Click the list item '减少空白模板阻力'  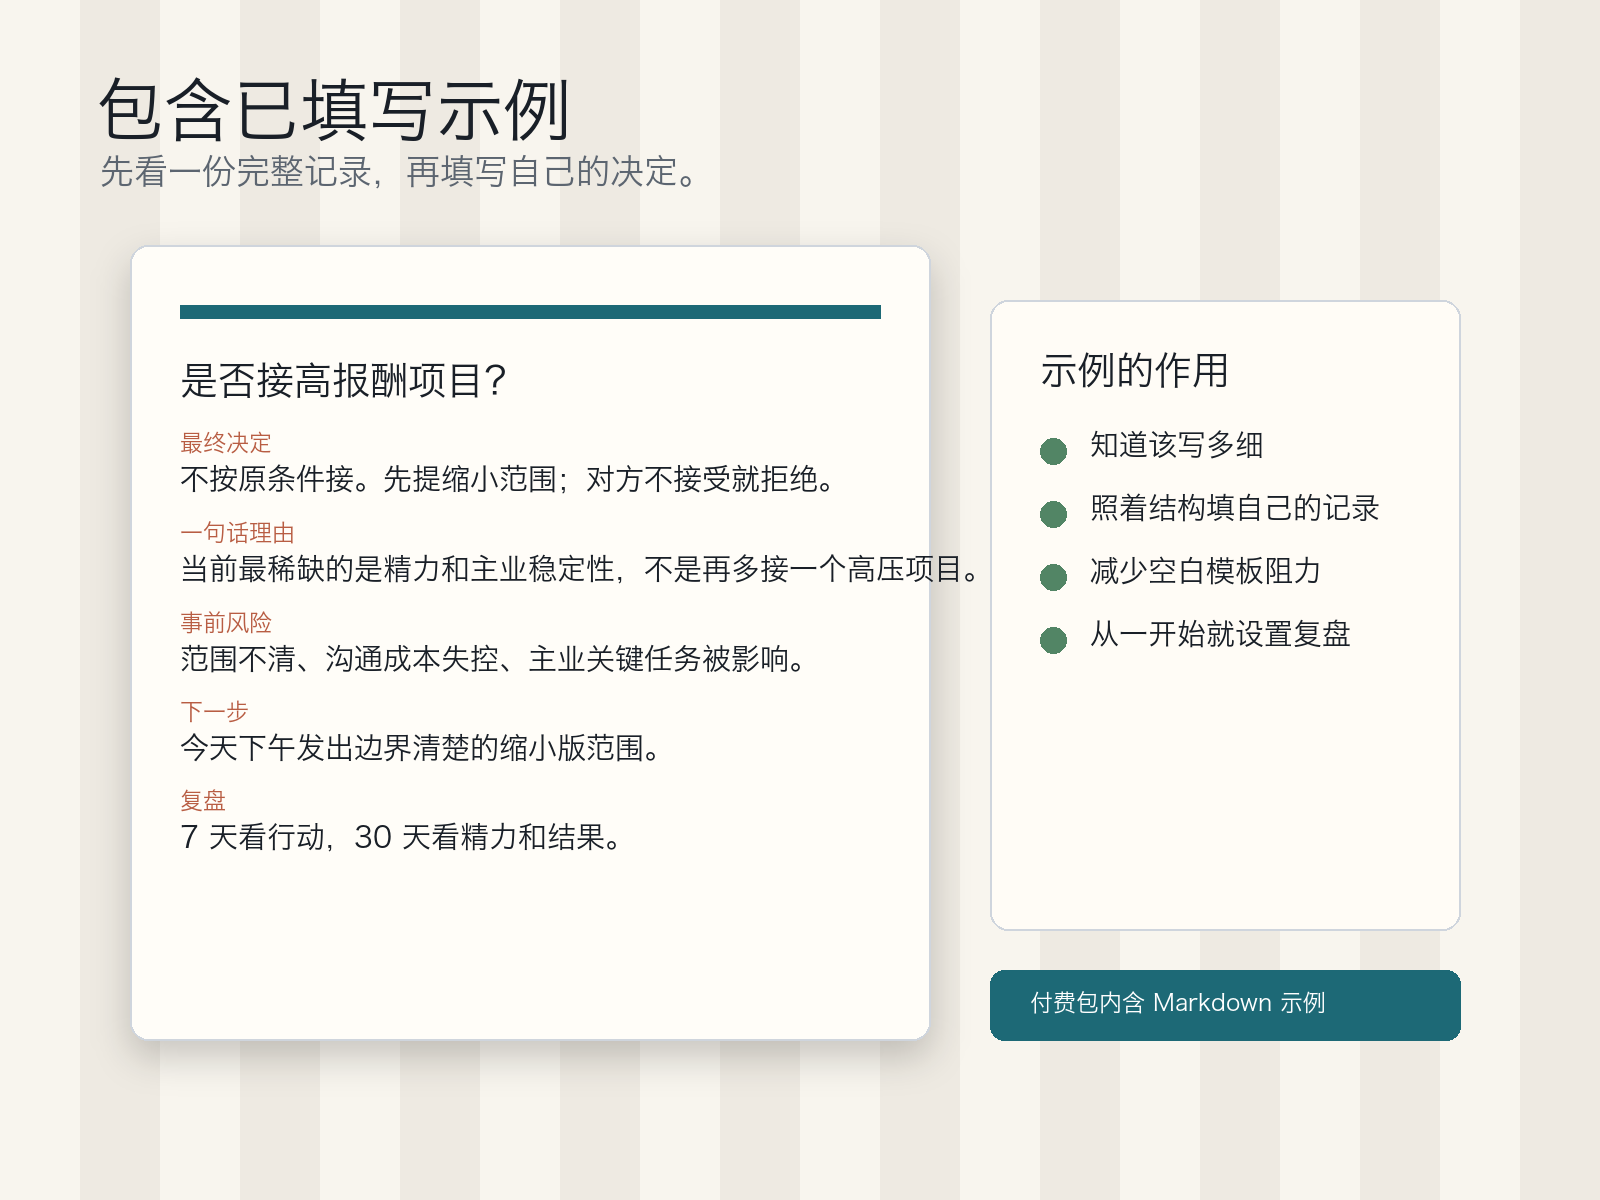(1206, 570)
